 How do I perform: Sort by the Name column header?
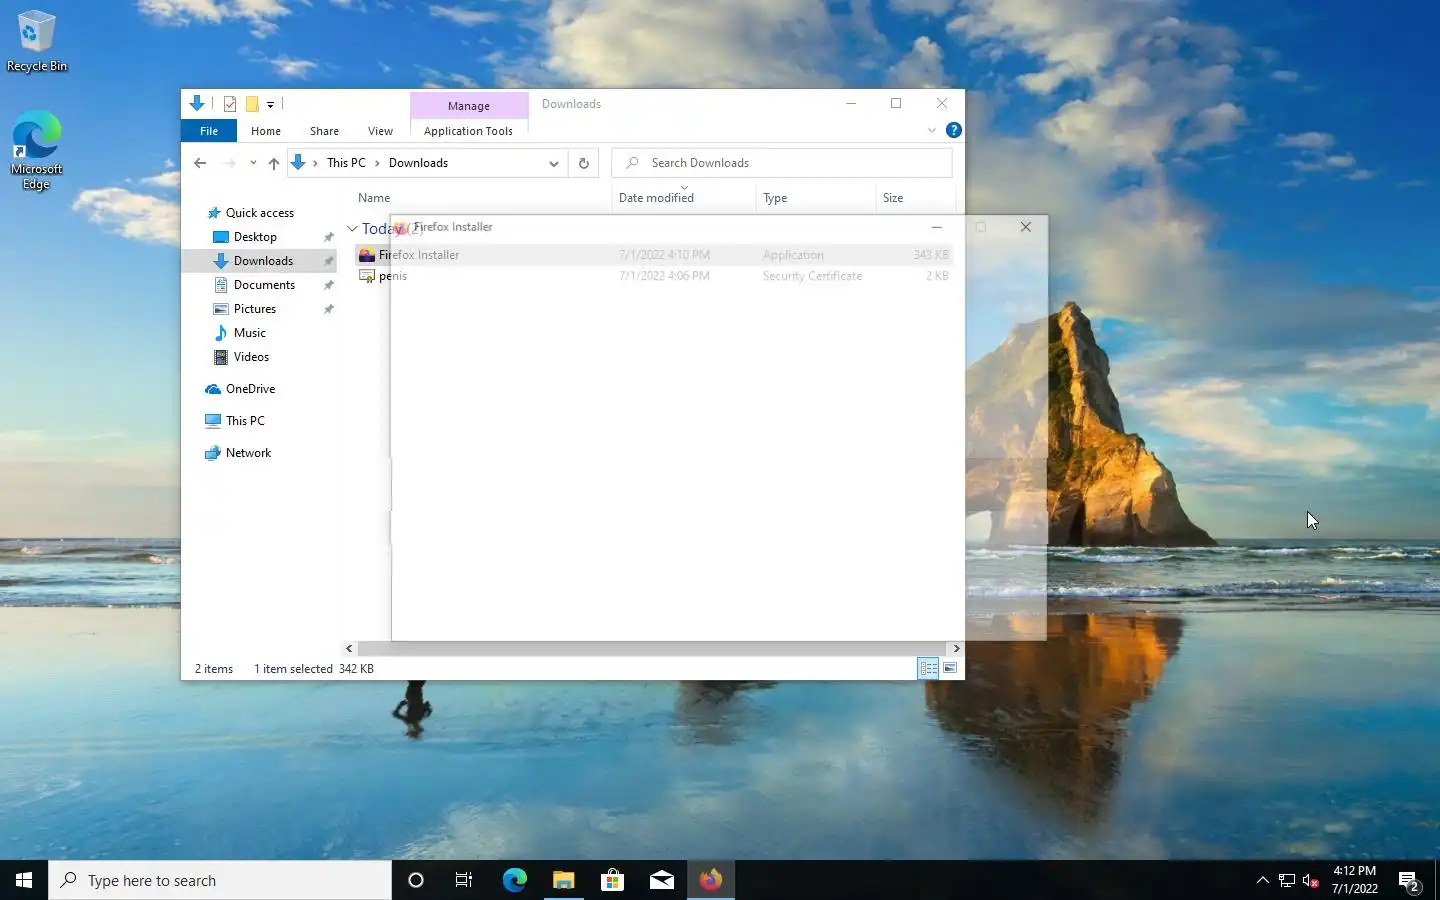[374, 198]
